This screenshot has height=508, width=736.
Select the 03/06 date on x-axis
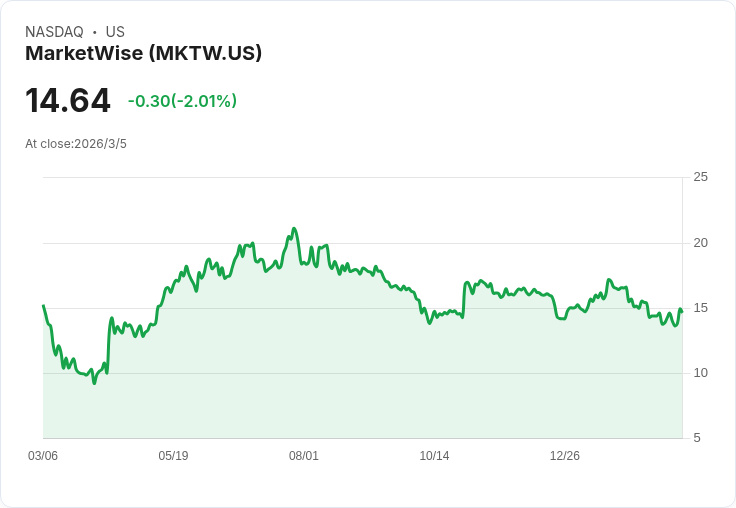pos(43,456)
